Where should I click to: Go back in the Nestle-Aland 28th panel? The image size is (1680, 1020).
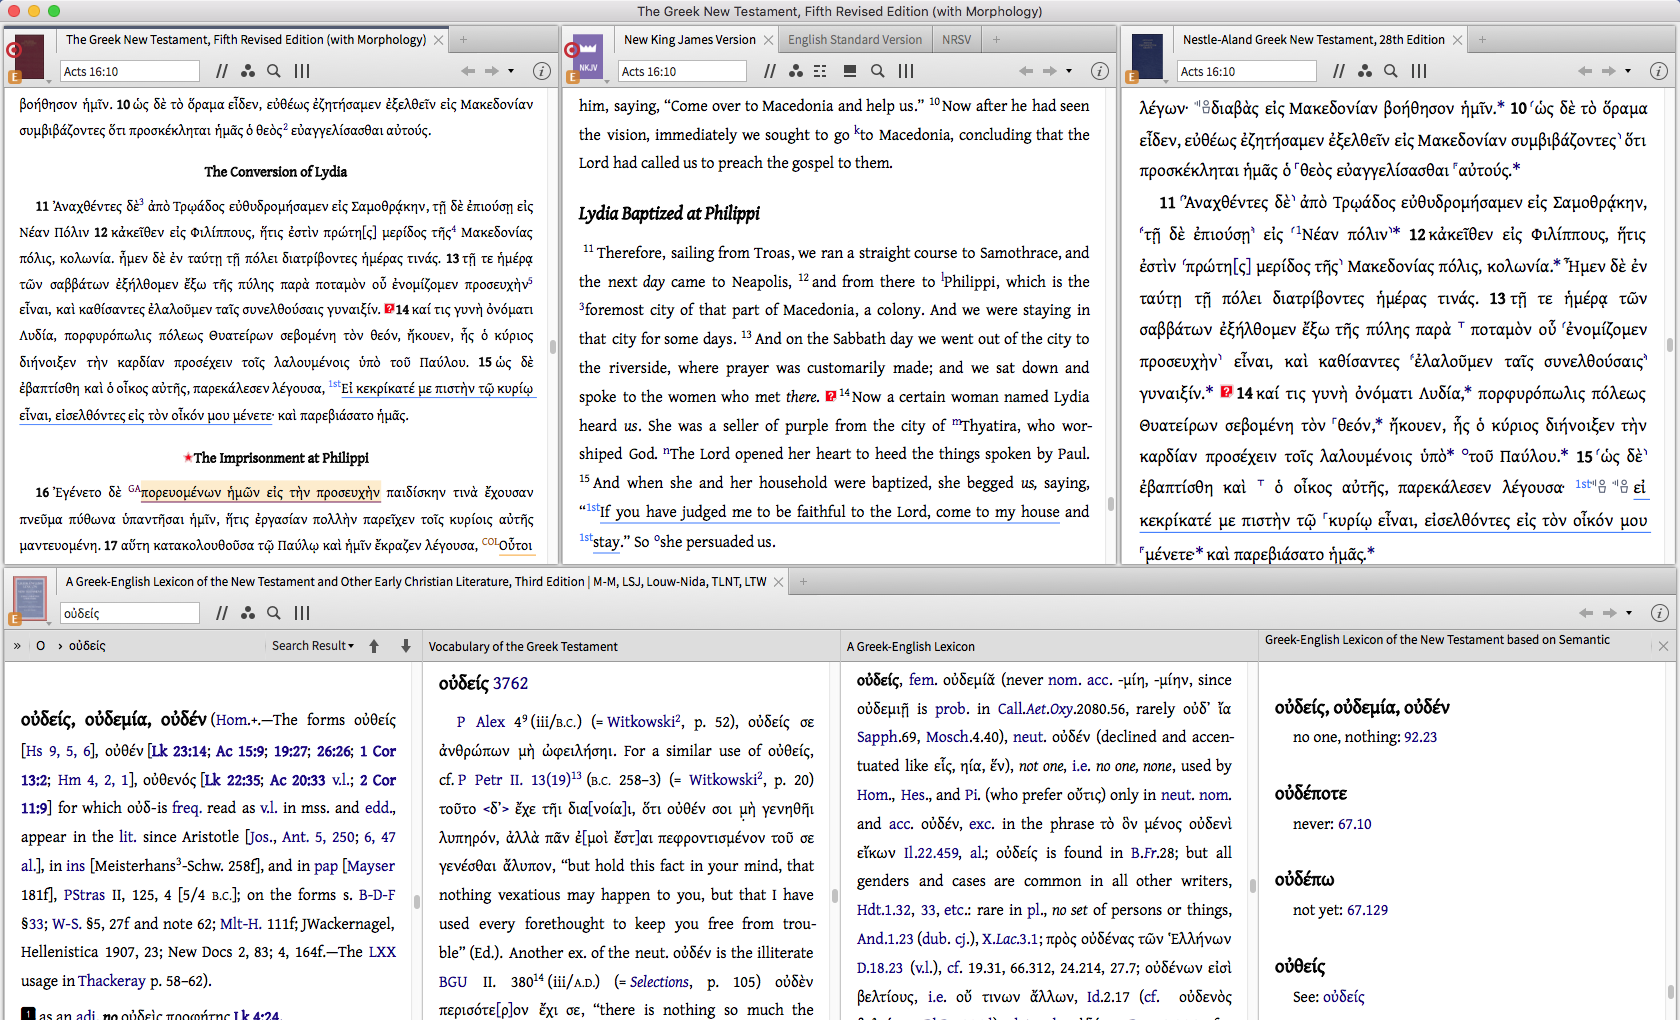pyautogui.click(x=1585, y=71)
